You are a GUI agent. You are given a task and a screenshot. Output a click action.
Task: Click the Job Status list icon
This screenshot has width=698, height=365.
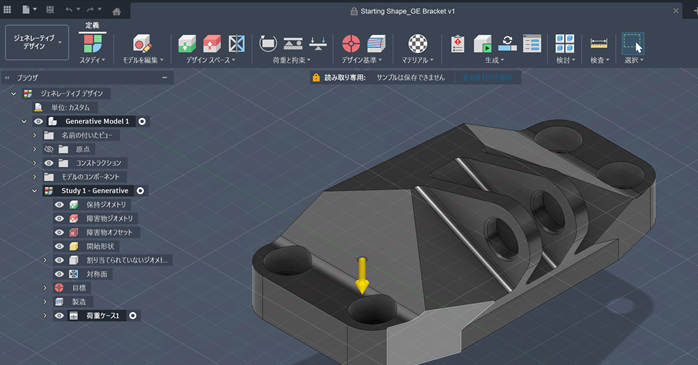tap(532, 44)
